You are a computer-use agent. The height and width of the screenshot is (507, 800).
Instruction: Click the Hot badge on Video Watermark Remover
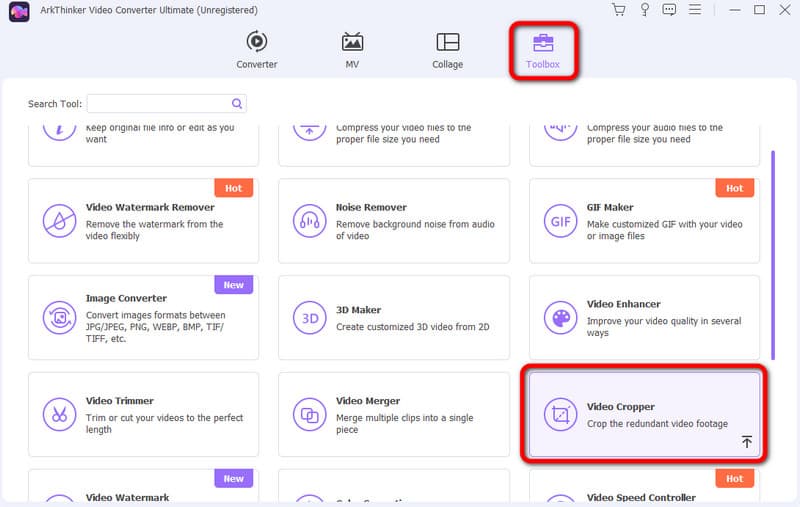coord(234,188)
